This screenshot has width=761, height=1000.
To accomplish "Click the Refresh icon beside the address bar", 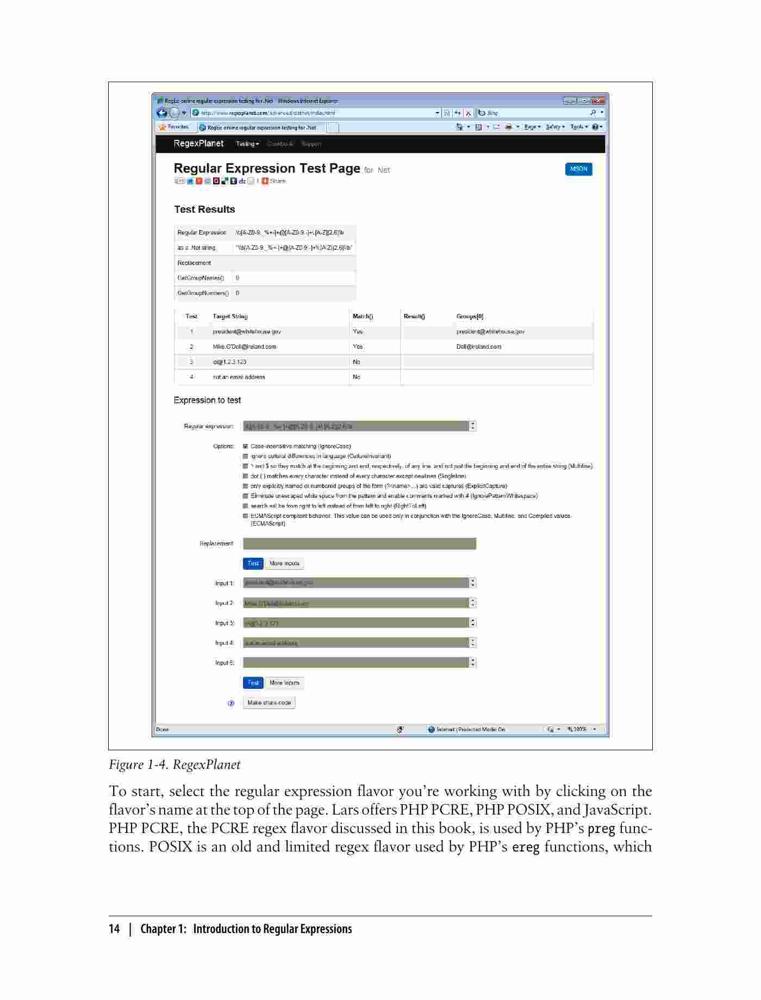I will [x=457, y=113].
